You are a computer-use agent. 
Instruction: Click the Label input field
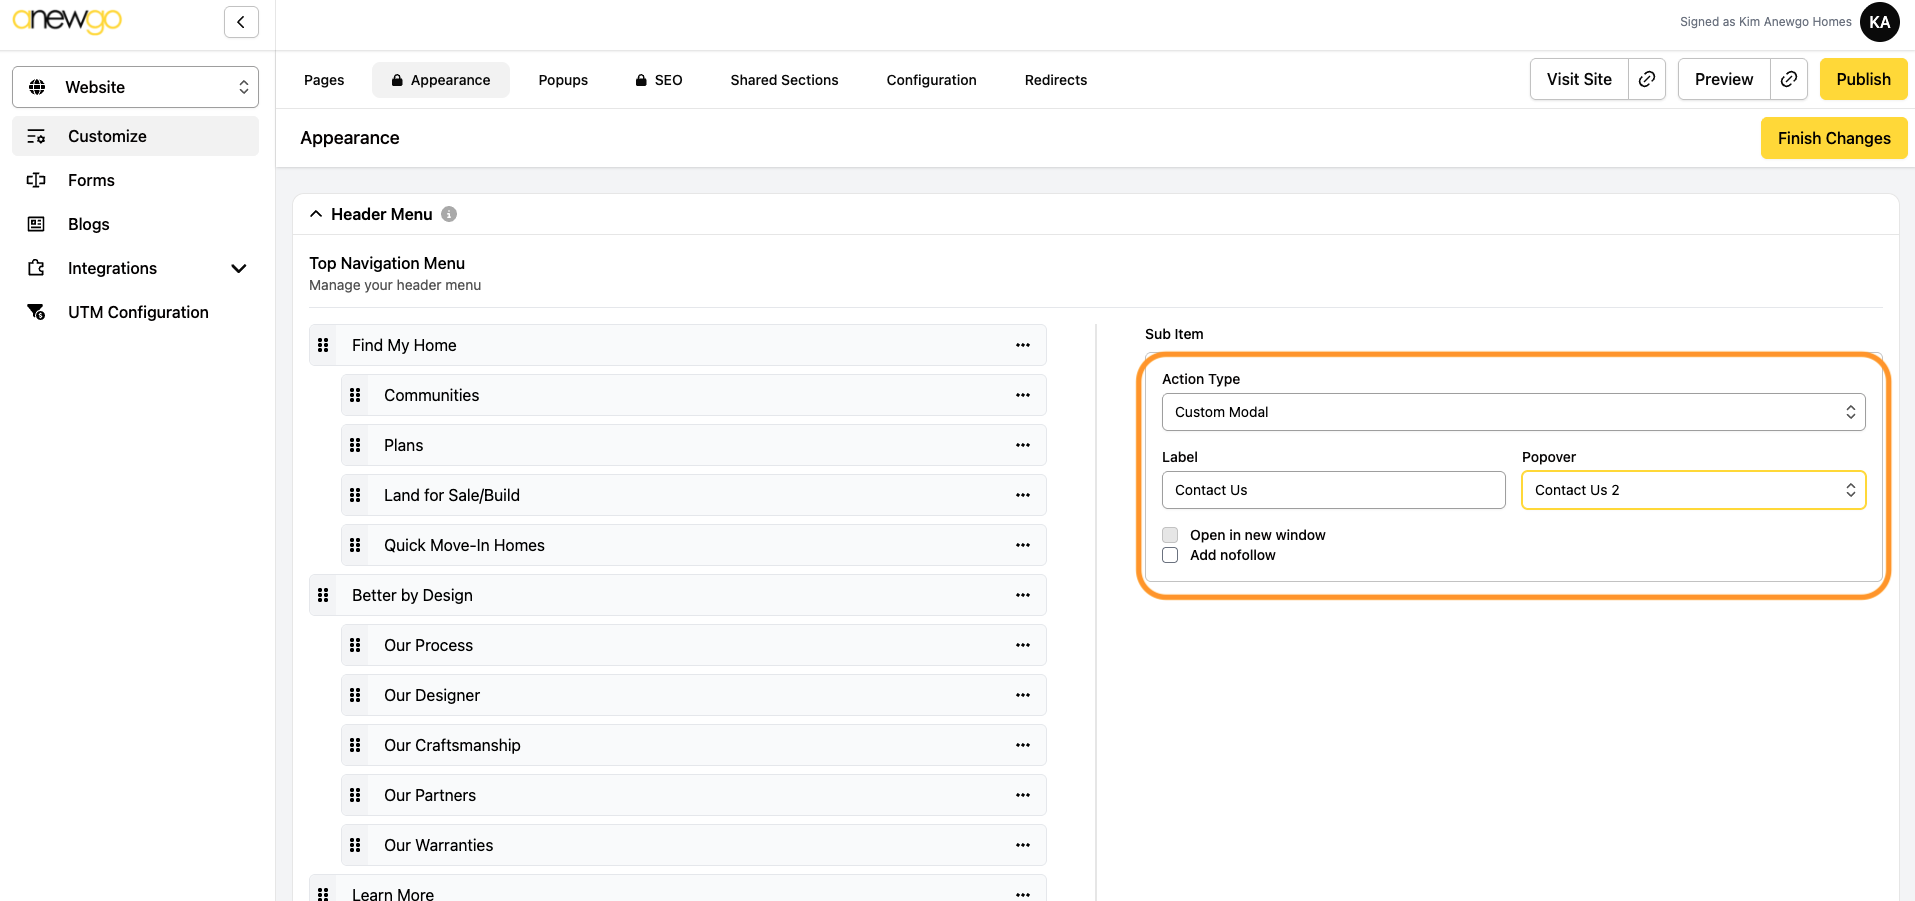pos(1332,490)
